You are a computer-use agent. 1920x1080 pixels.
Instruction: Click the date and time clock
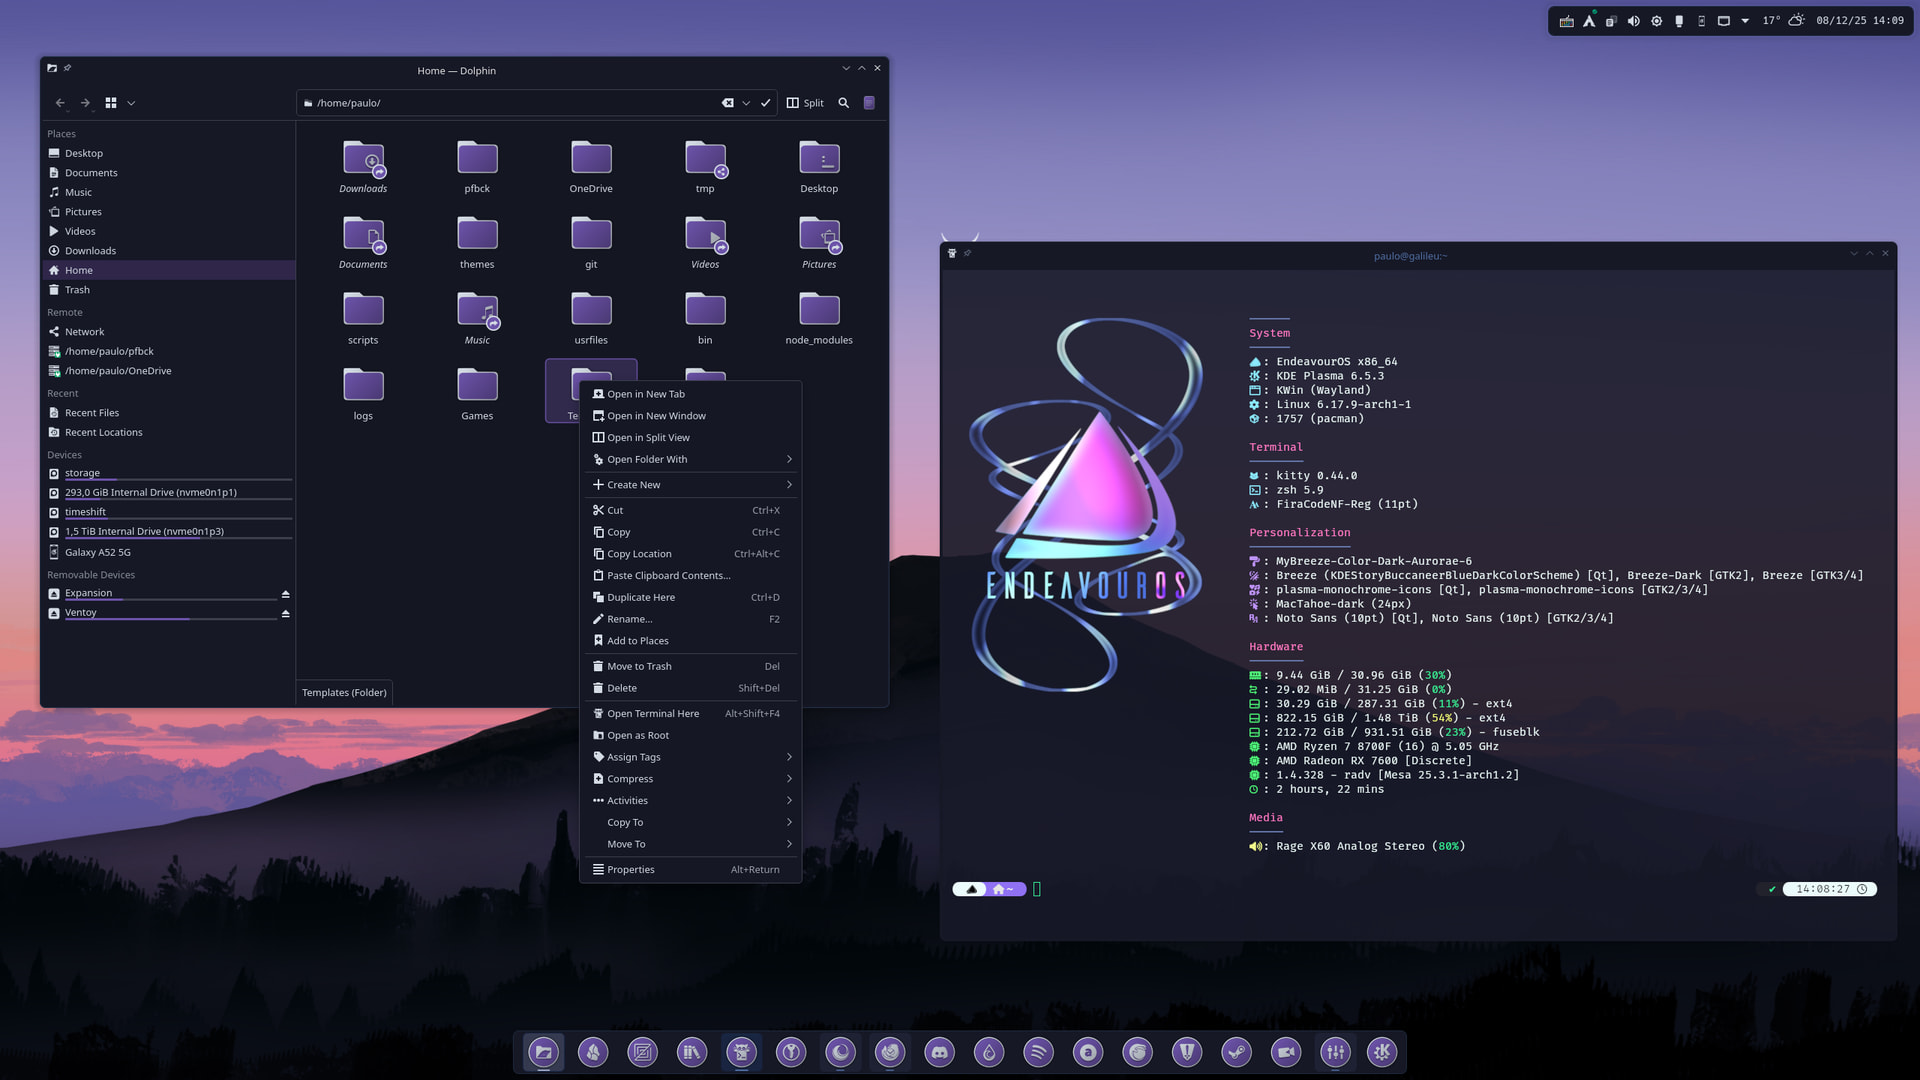pos(1860,21)
